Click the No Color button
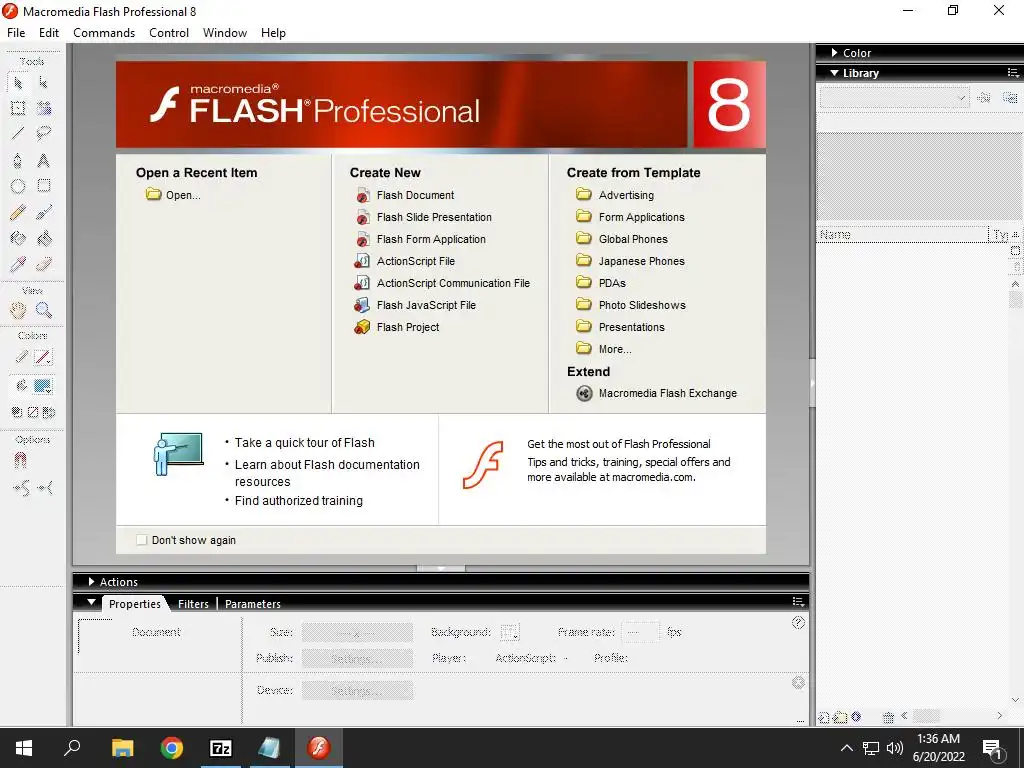 pyautogui.click(x=33, y=412)
